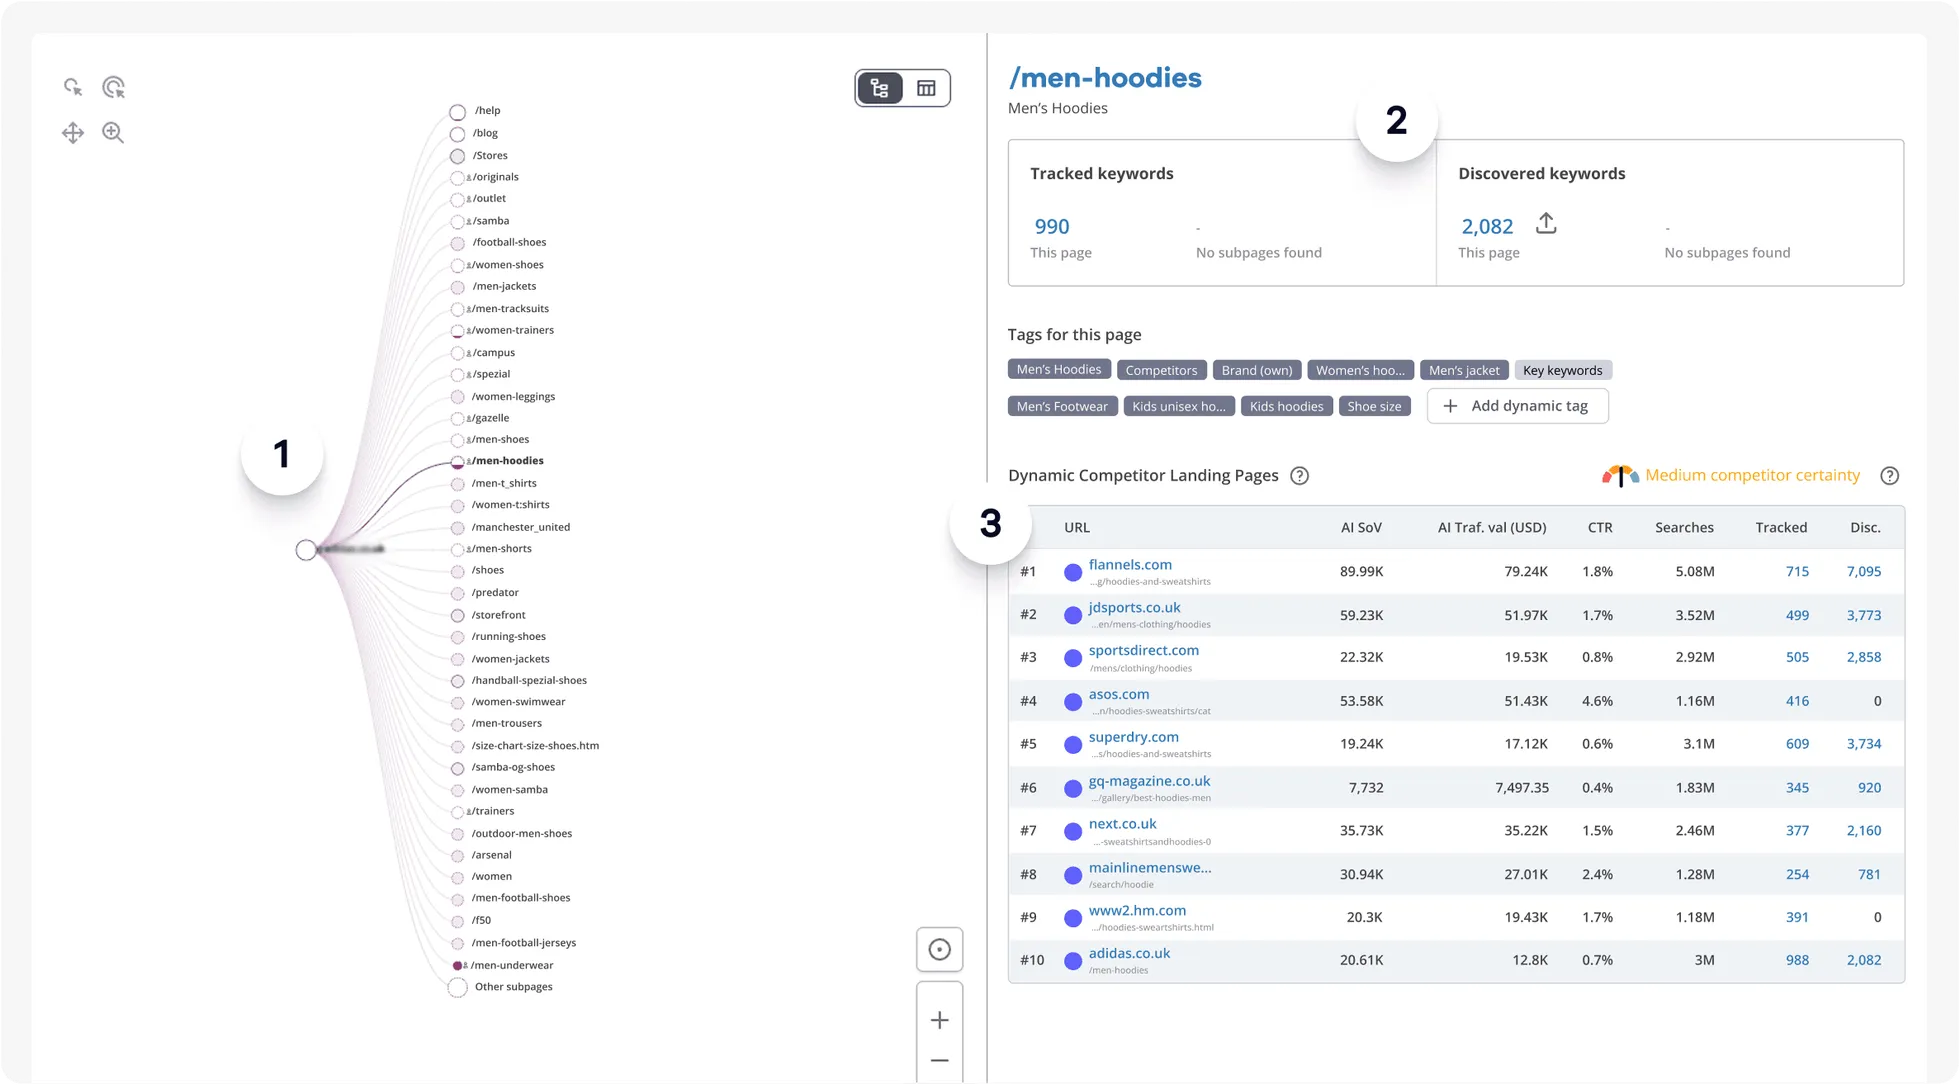The image size is (1960, 1085).
Task: Zoom in with the plus button
Action: 939,1020
